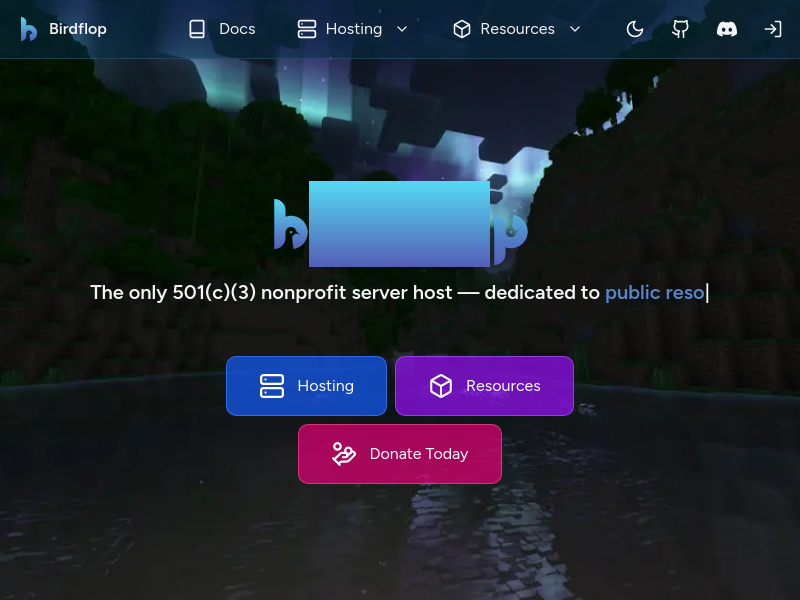Image resolution: width=800 pixels, height=600 pixels.
Task: Toggle dark mode with the moon icon
Action: [635, 29]
